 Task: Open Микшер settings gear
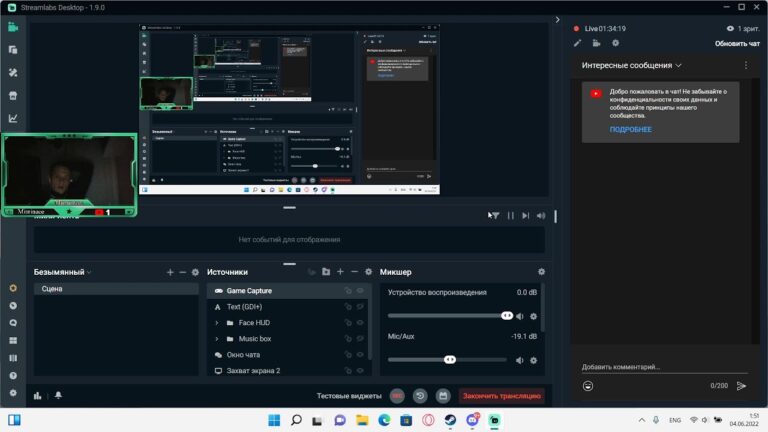pos(541,271)
